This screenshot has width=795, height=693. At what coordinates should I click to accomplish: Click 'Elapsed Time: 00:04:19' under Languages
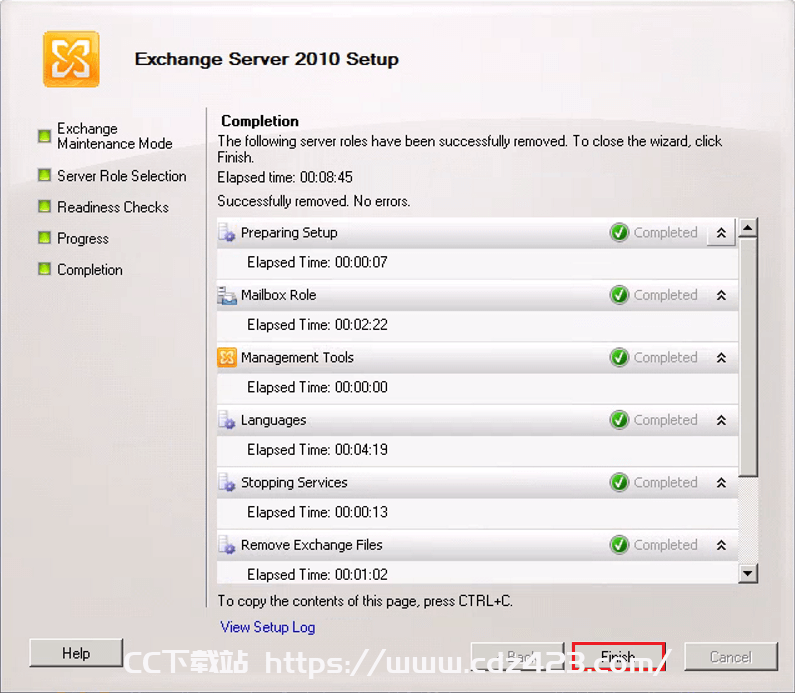(x=317, y=450)
